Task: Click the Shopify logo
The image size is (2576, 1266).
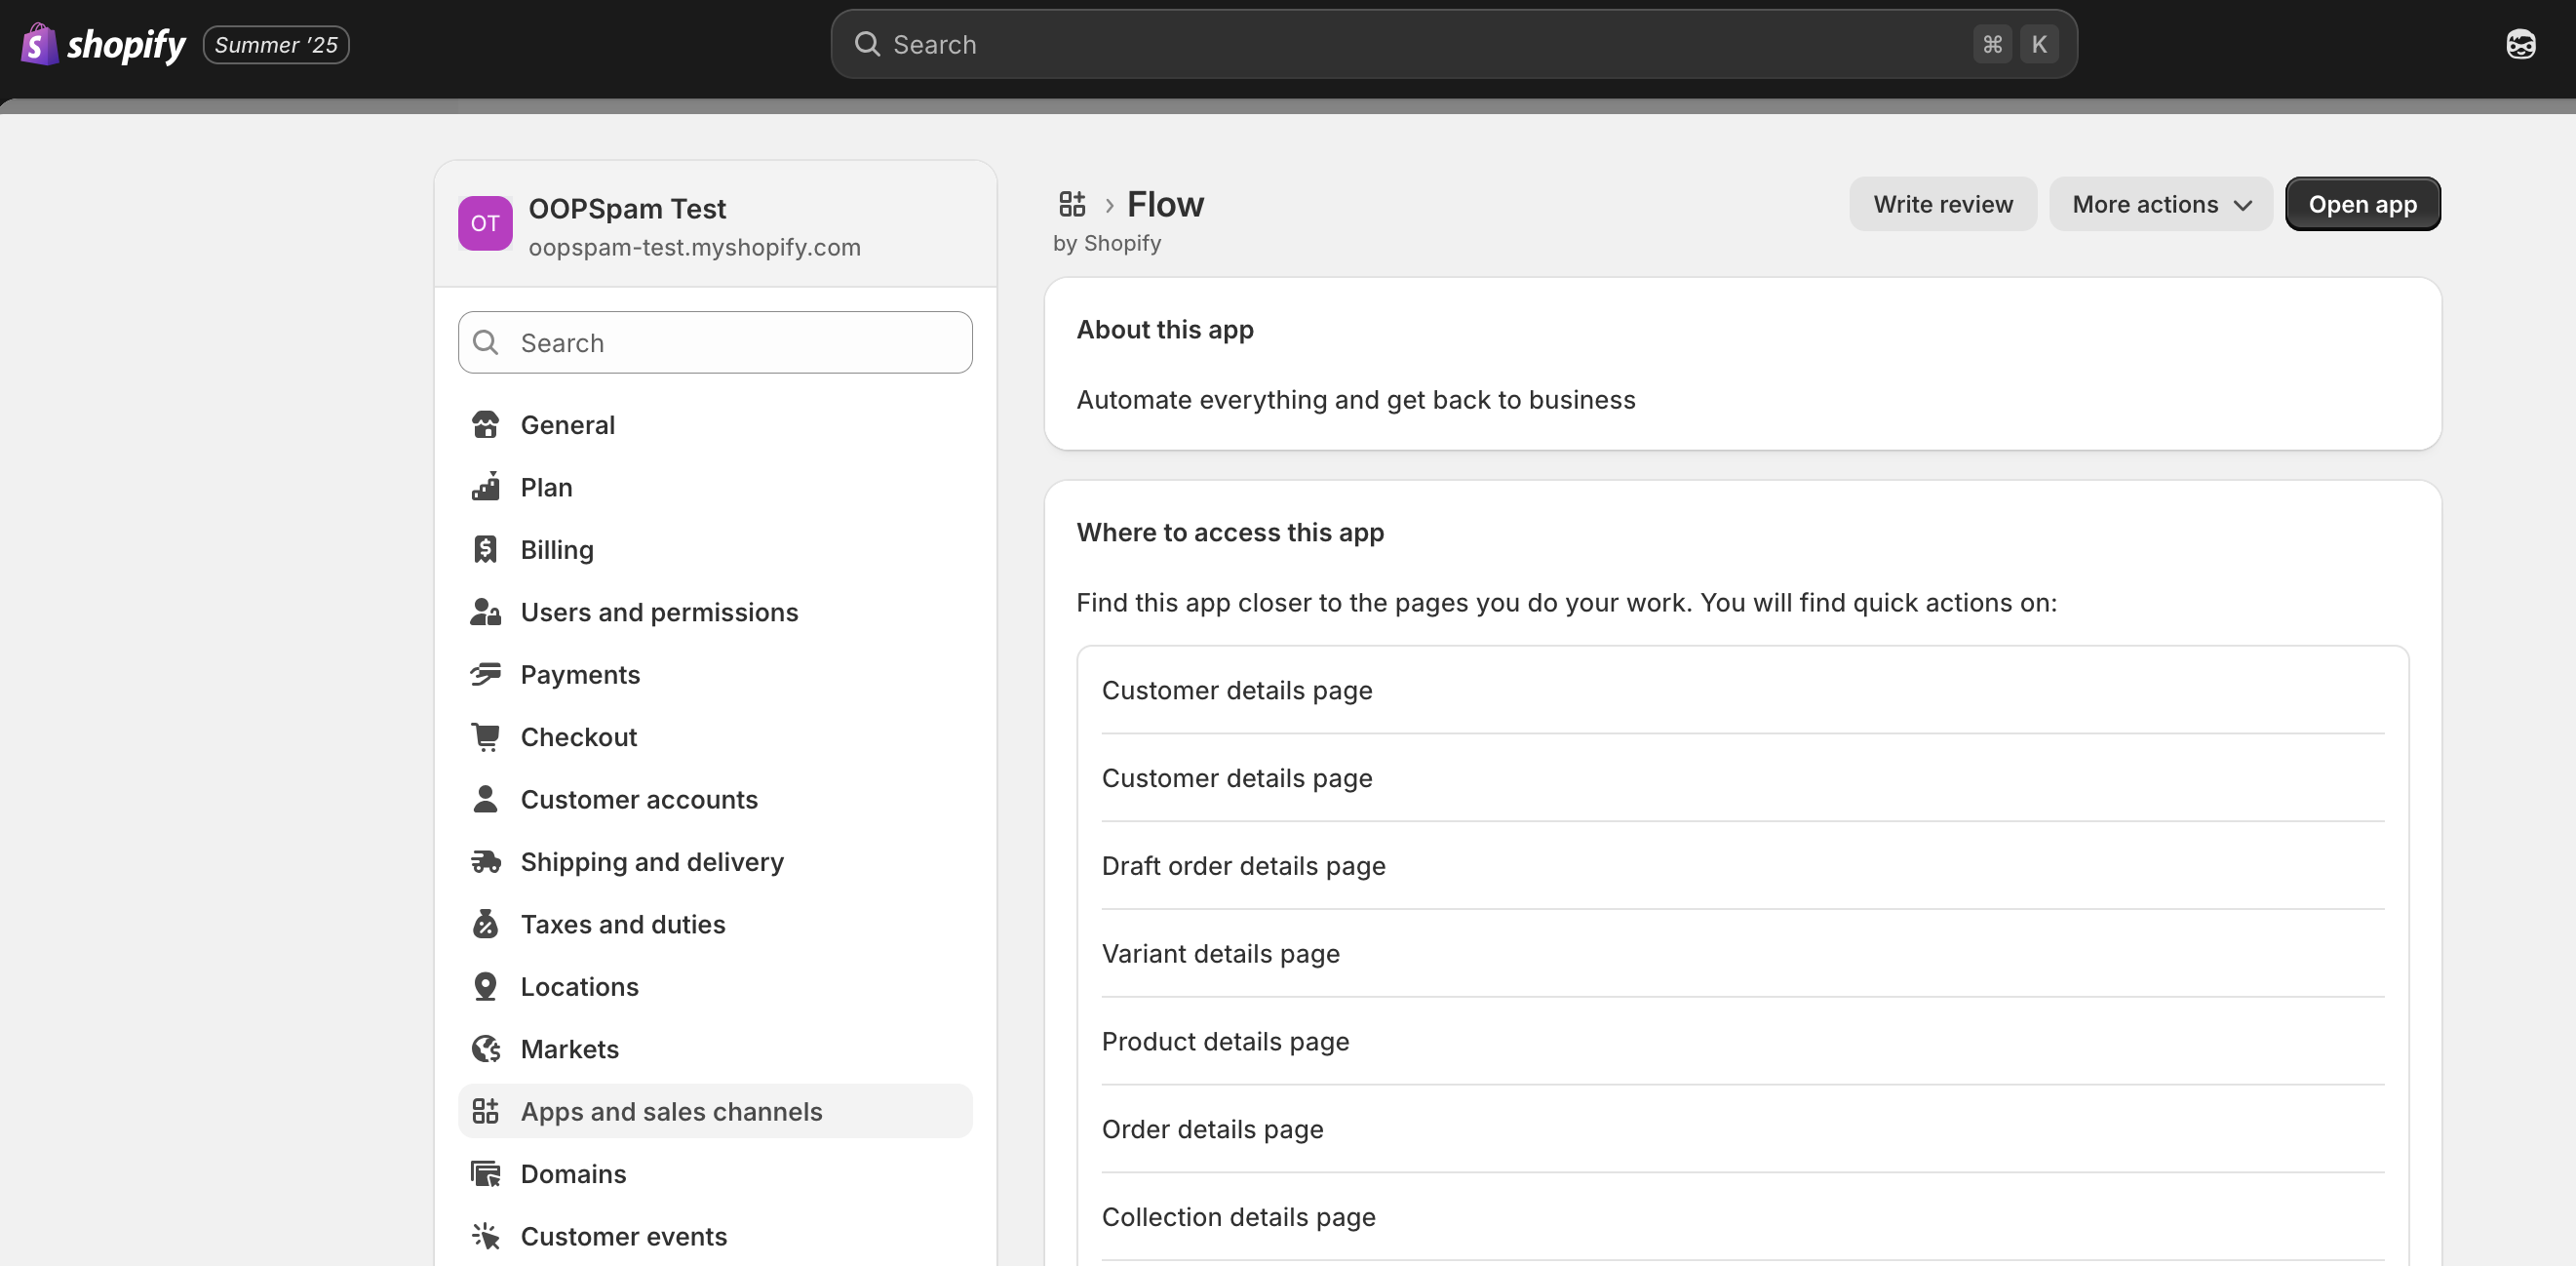Action: pyautogui.click(x=103, y=45)
